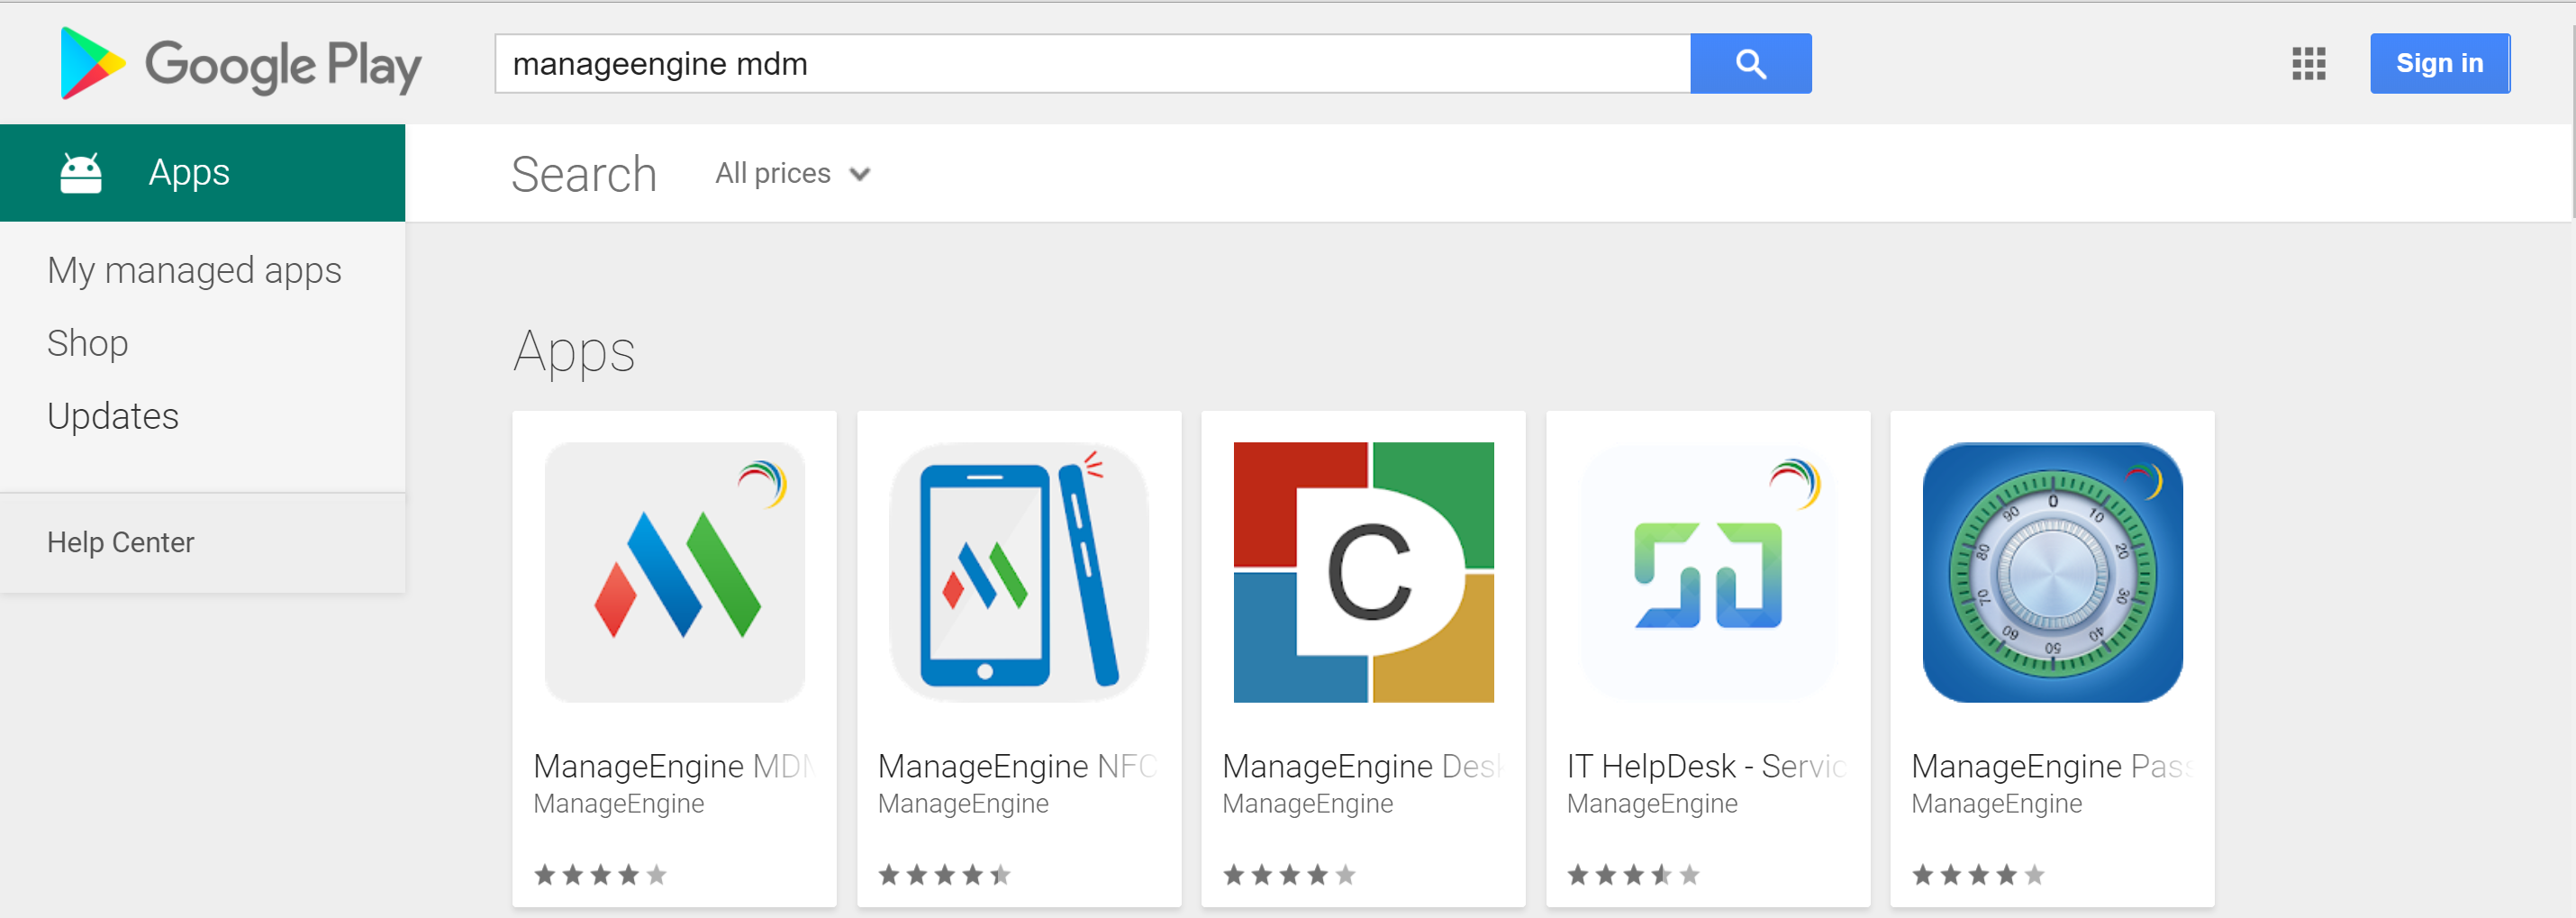The image size is (2576, 918).
Task: Click the search field containing manageengine mdm
Action: 1092,64
